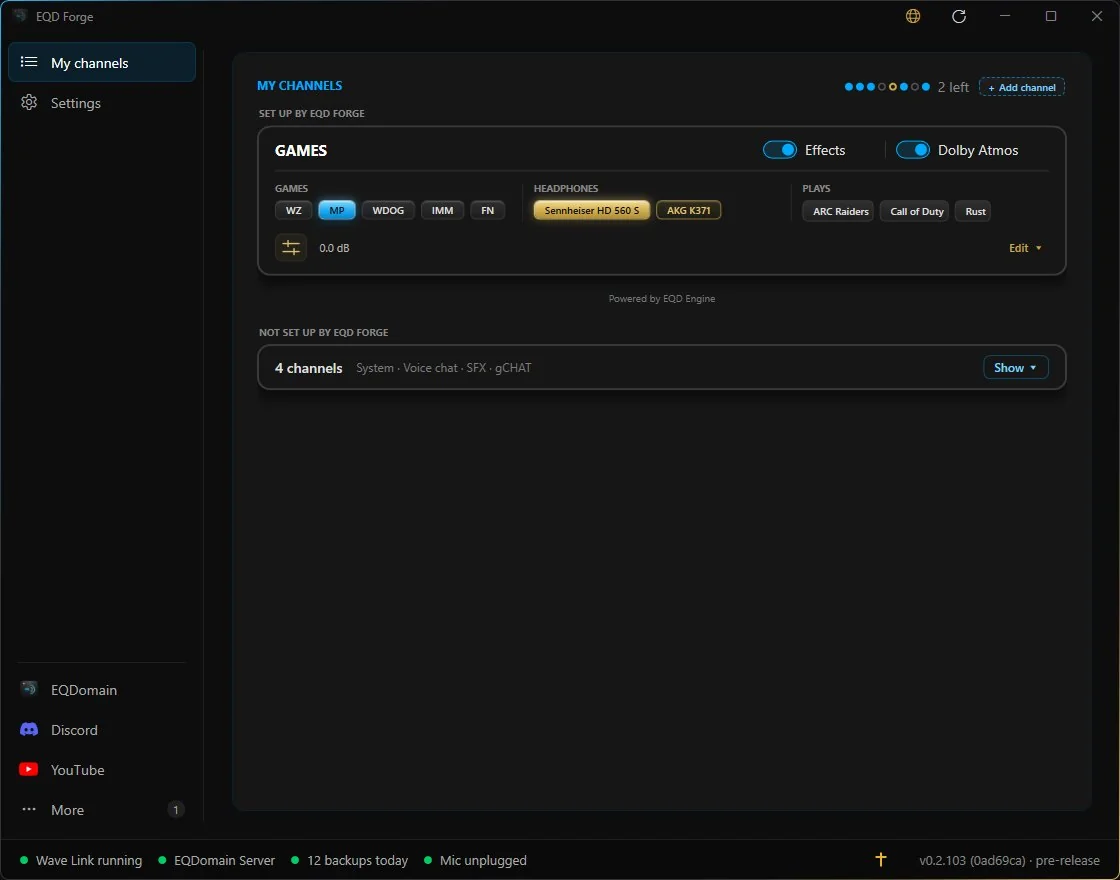The width and height of the screenshot is (1120, 880).
Task: Click the System · Voice chat channel list
Action: (x=444, y=368)
